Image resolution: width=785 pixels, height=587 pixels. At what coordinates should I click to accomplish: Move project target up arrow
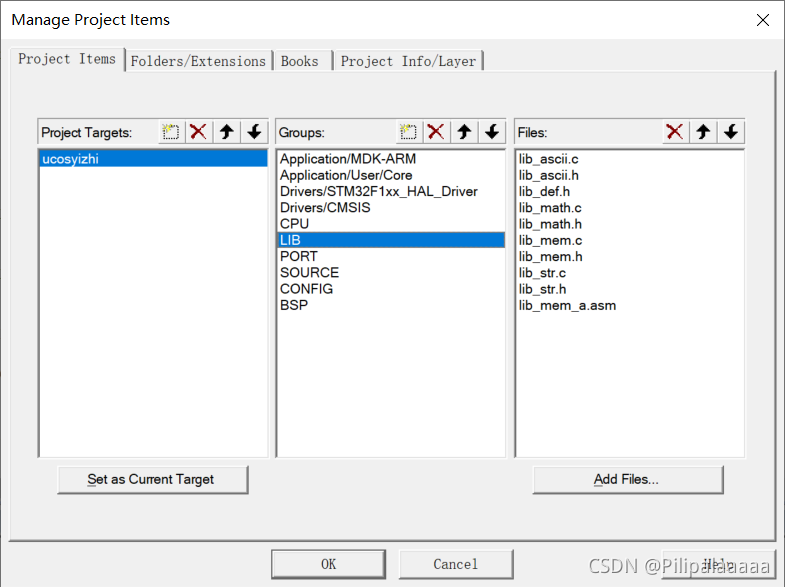(x=227, y=132)
